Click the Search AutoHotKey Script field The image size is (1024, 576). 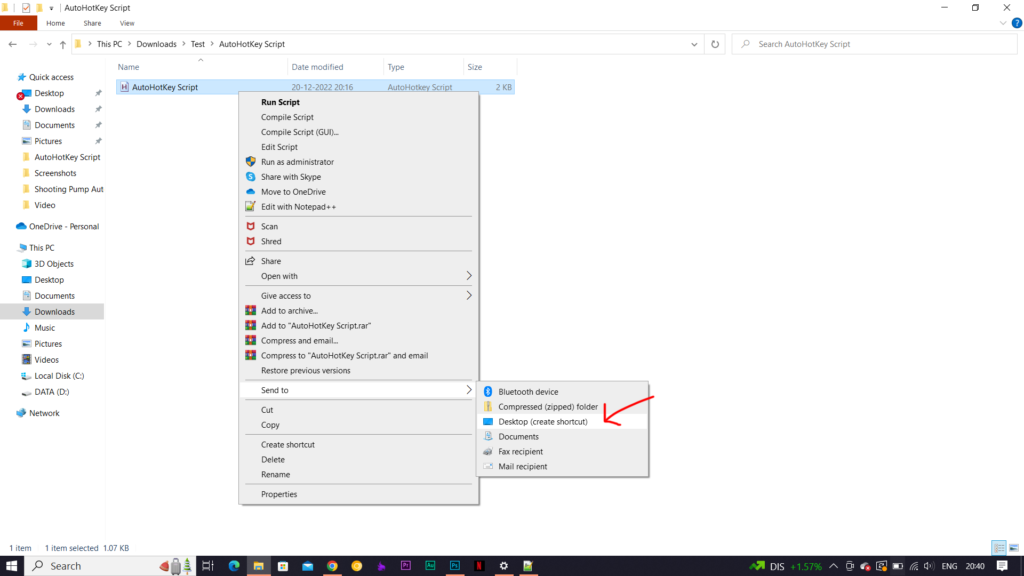click(x=874, y=44)
